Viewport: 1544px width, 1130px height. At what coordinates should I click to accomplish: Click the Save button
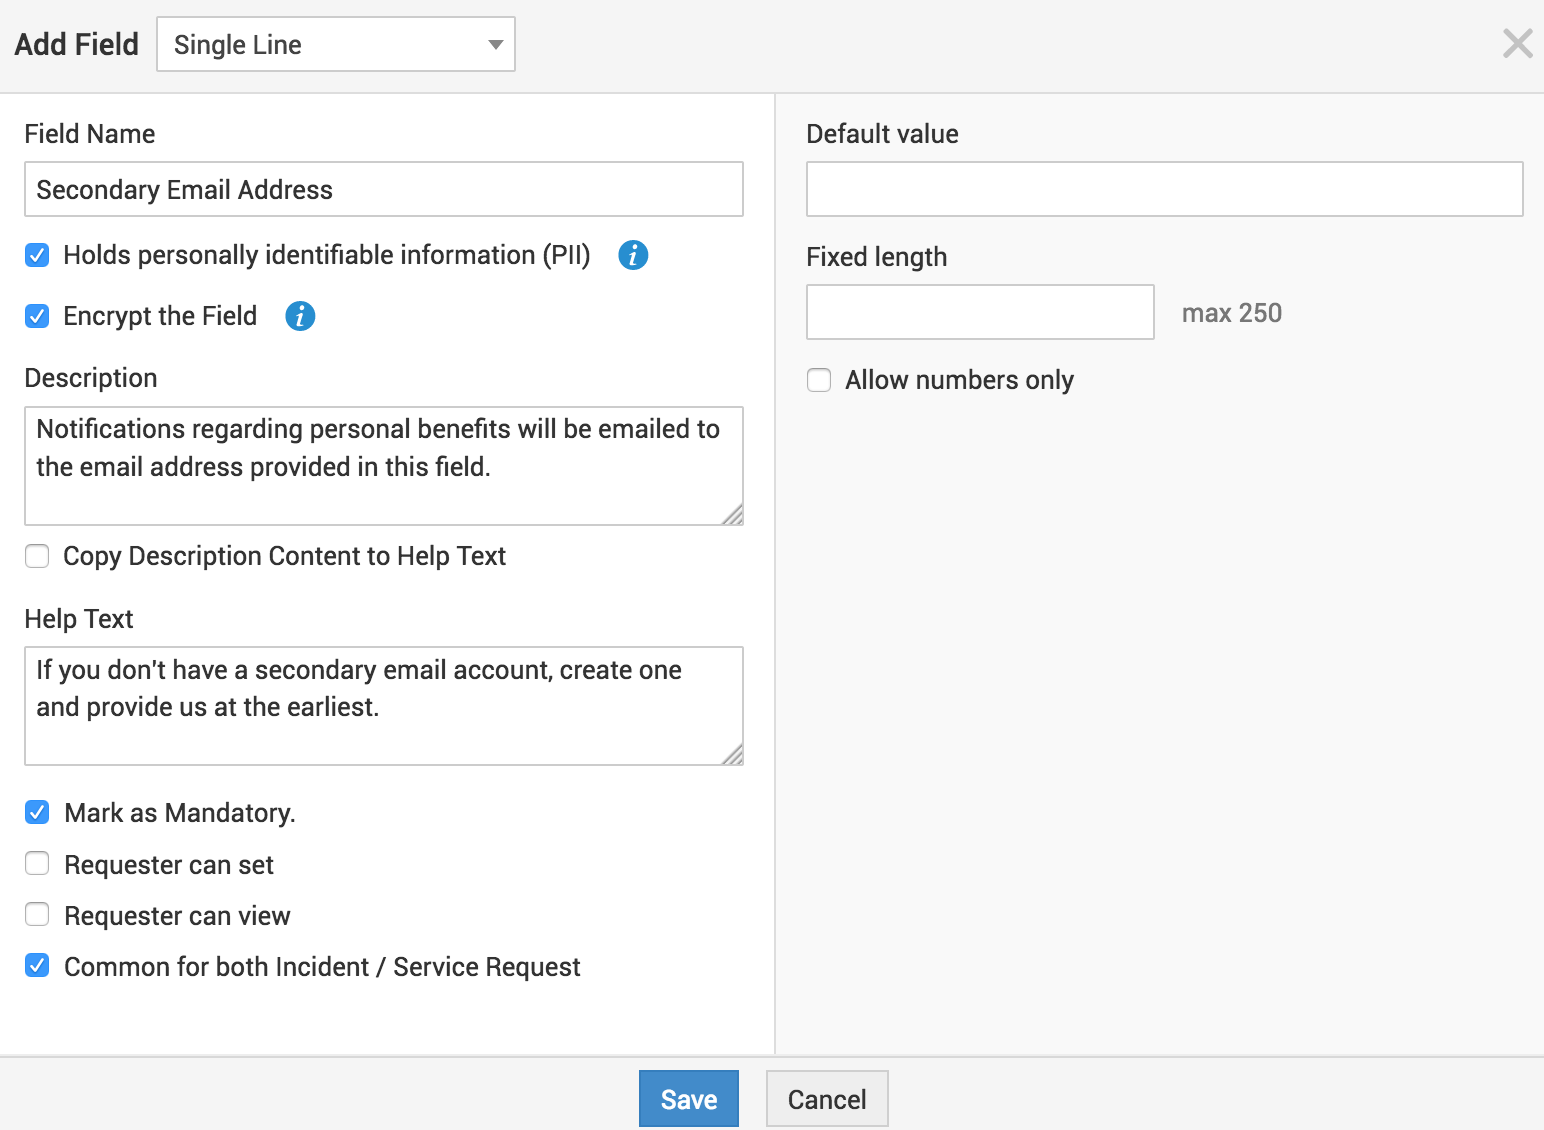(x=688, y=1098)
